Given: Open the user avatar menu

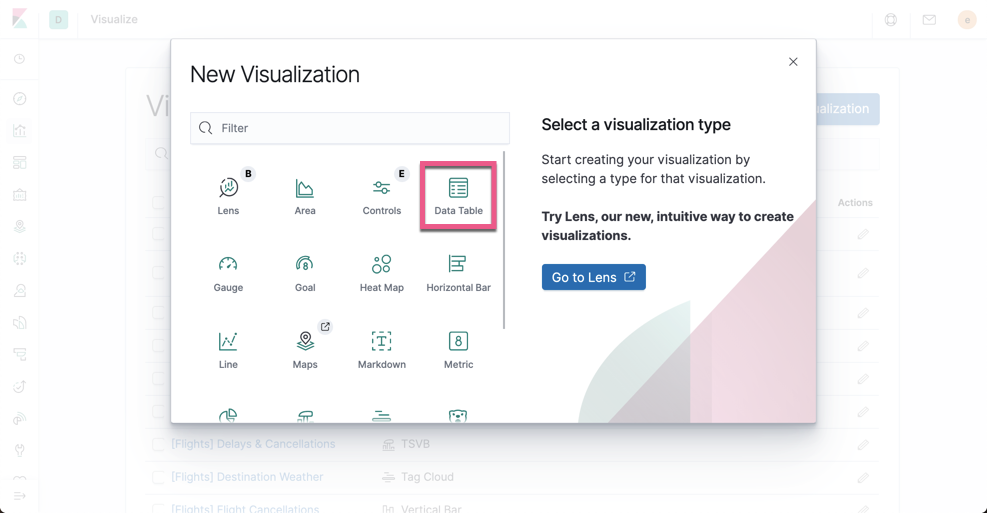Looking at the screenshot, I should pos(967,20).
